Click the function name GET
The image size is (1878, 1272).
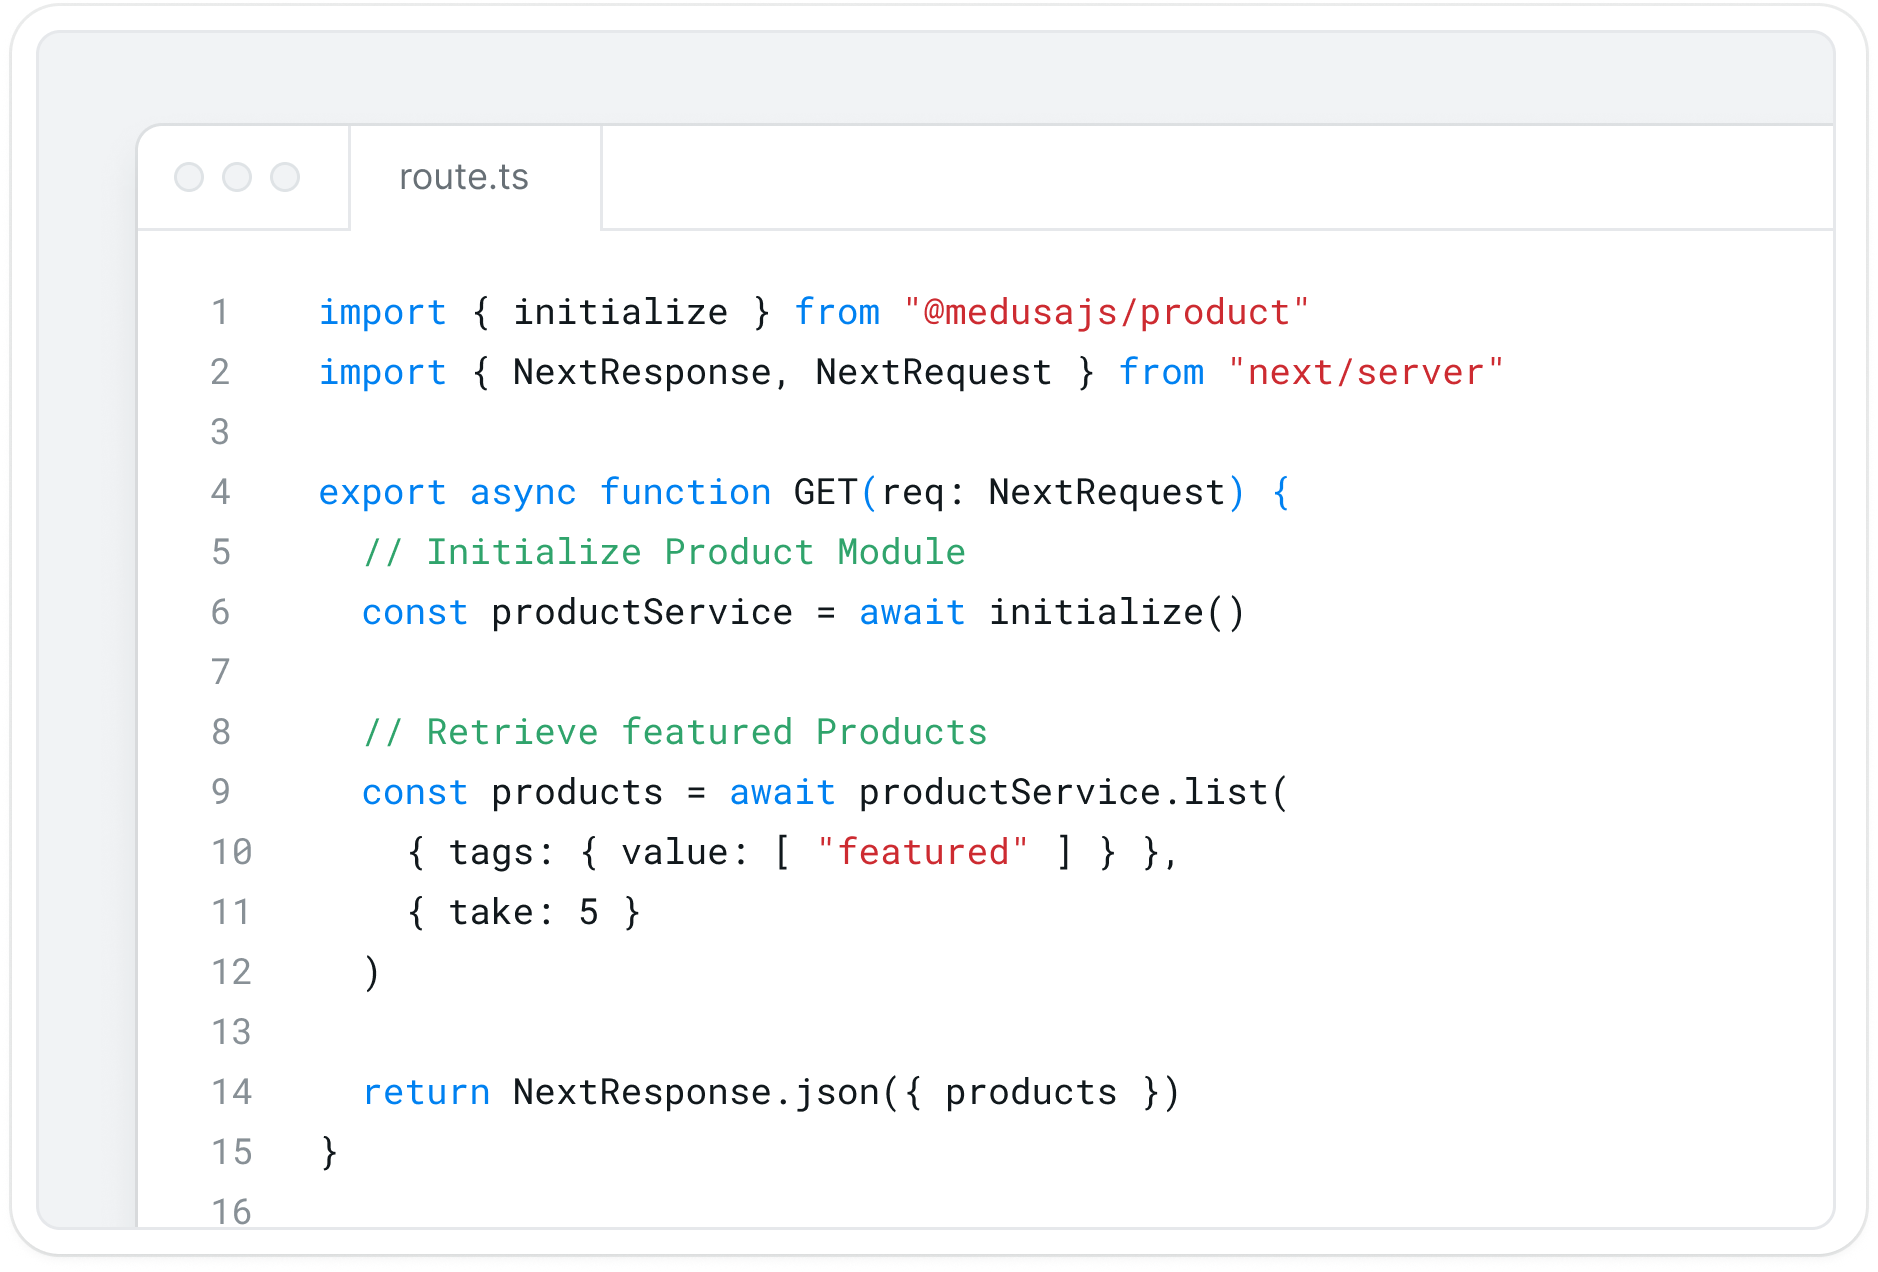[x=826, y=492]
